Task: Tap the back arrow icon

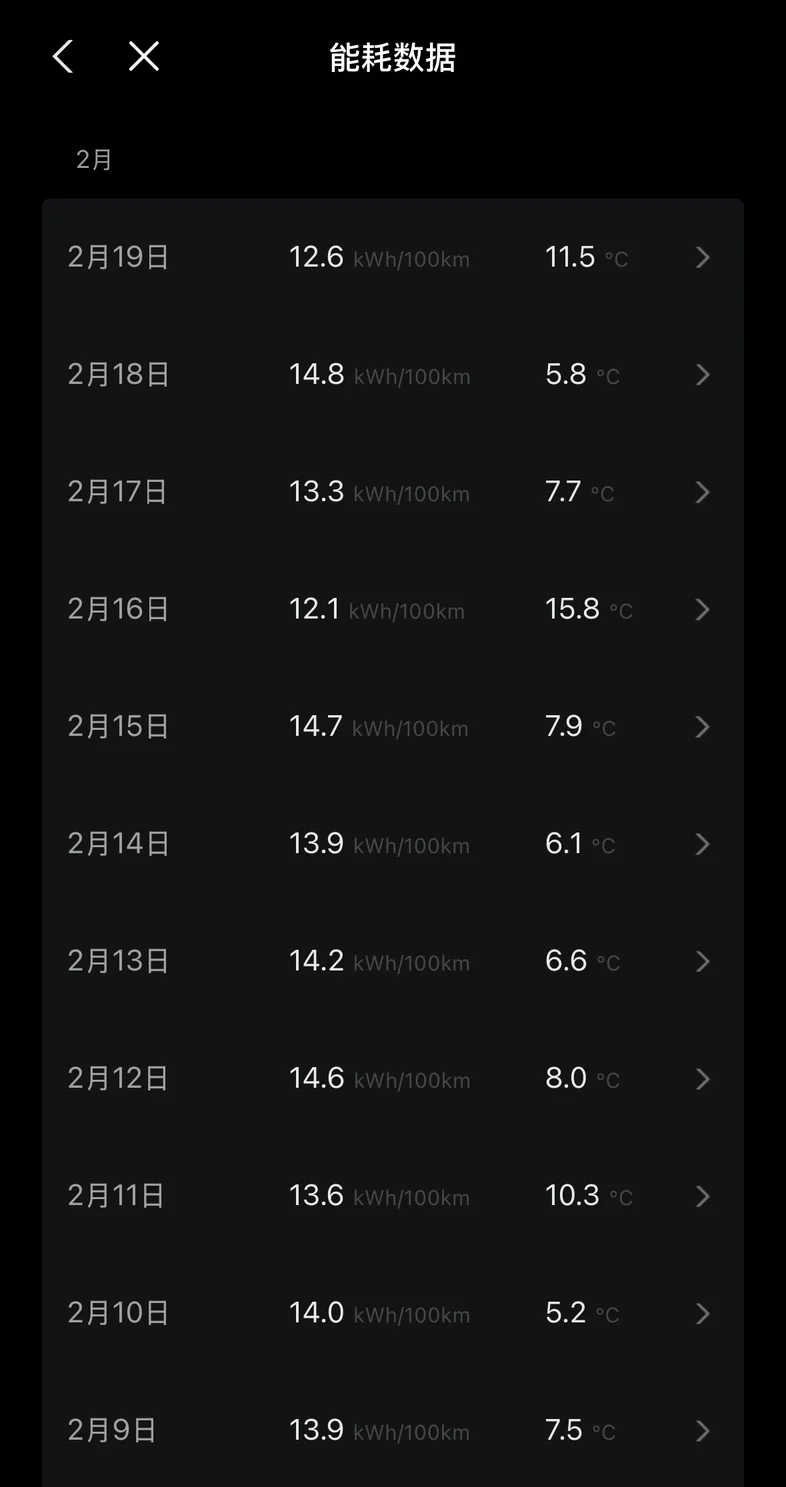Action: point(63,57)
